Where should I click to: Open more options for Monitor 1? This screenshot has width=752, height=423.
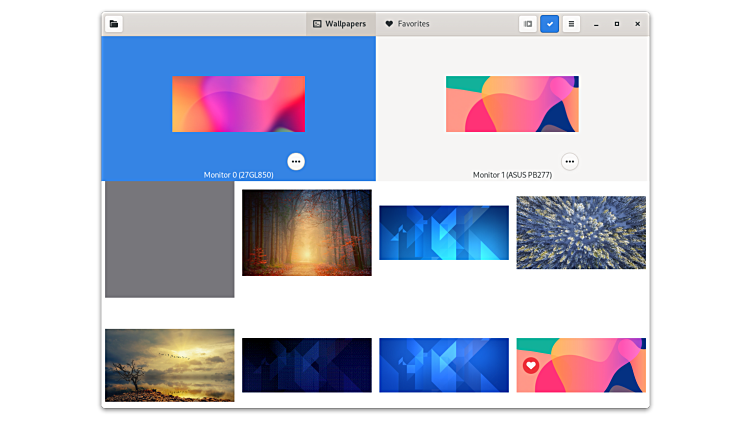(x=569, y=161)
